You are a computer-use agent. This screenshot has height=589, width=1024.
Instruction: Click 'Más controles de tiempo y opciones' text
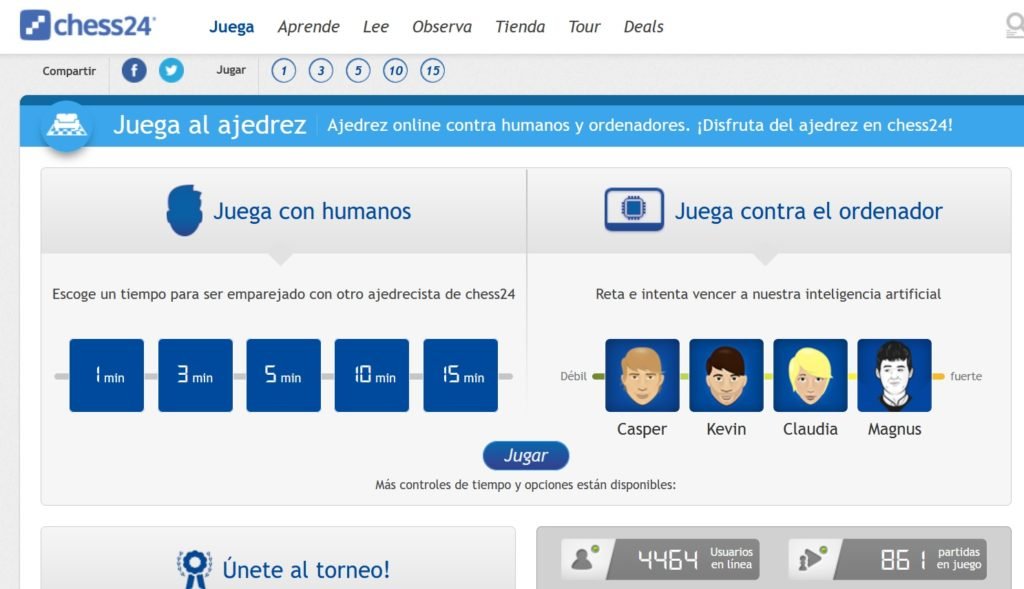(526, 485)
